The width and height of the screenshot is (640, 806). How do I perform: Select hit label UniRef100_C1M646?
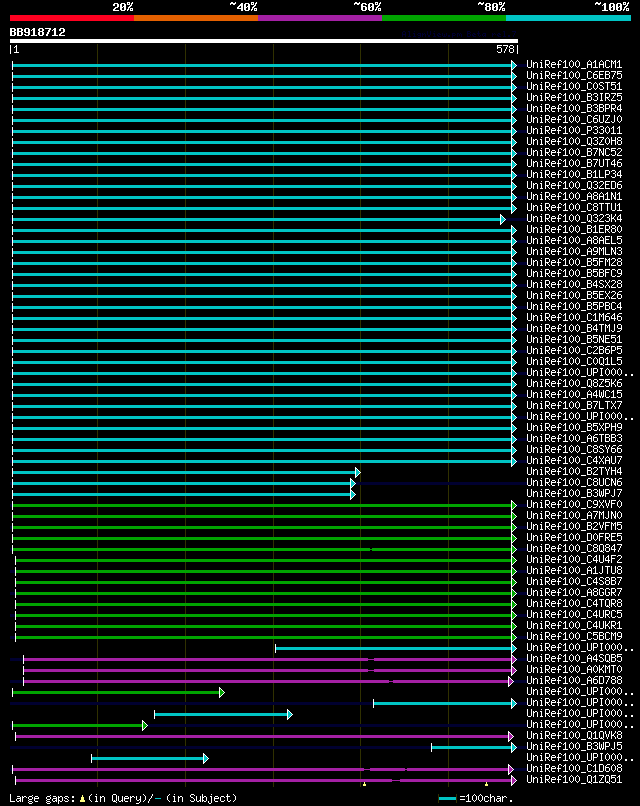pos(574,318)
